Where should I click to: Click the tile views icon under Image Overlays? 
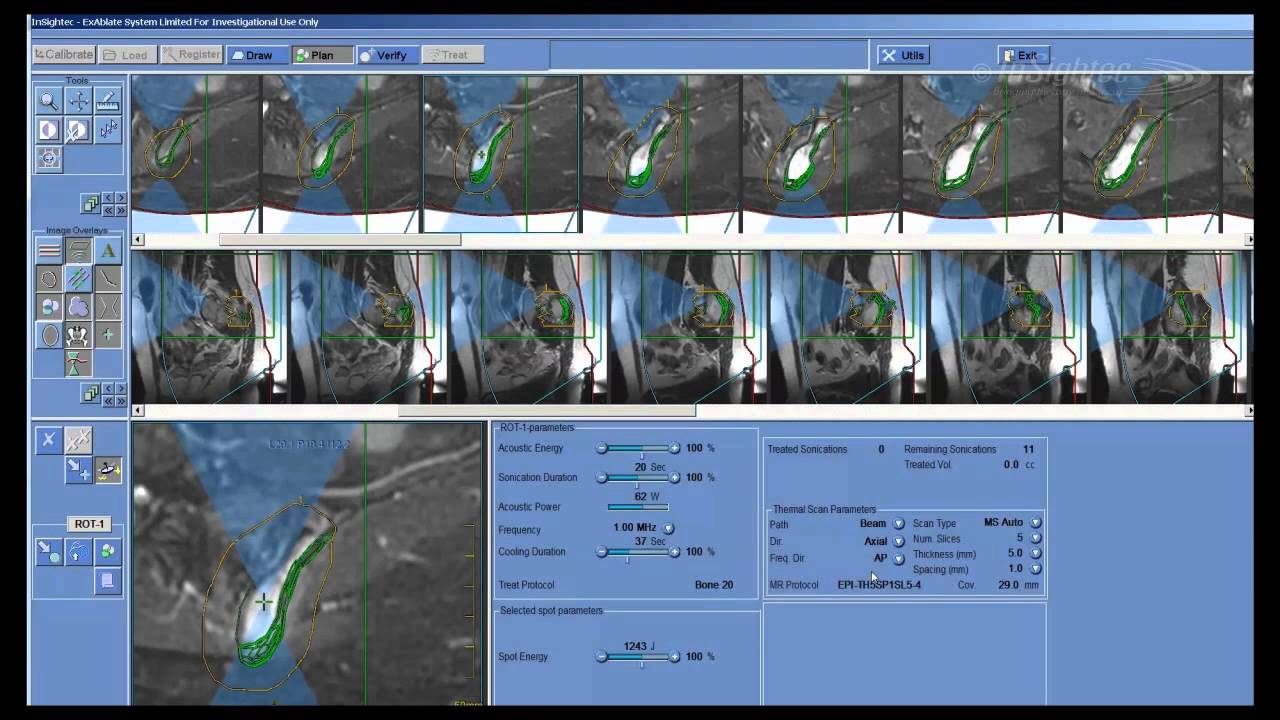pos(91,394)
